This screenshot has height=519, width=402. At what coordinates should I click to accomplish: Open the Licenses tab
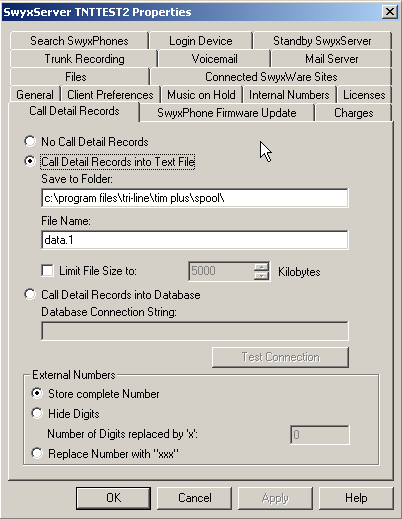coord(364,95)
